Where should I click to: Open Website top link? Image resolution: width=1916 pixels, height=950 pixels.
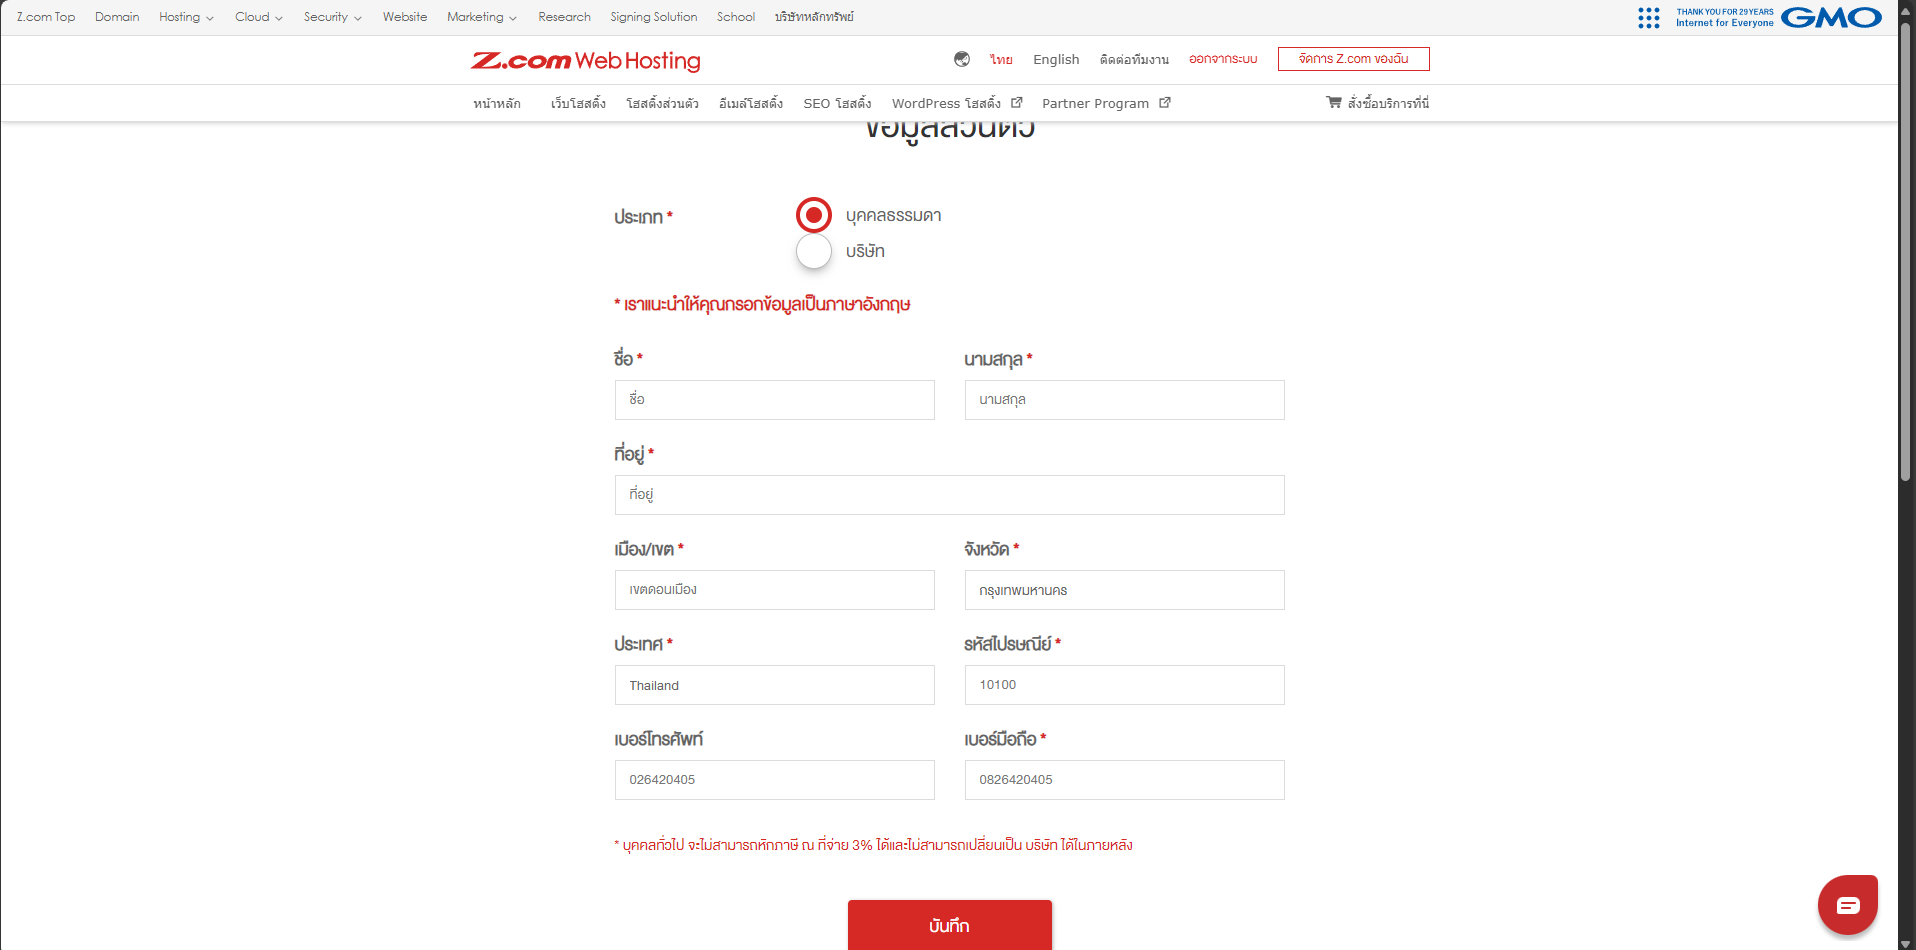pos(405,17)
